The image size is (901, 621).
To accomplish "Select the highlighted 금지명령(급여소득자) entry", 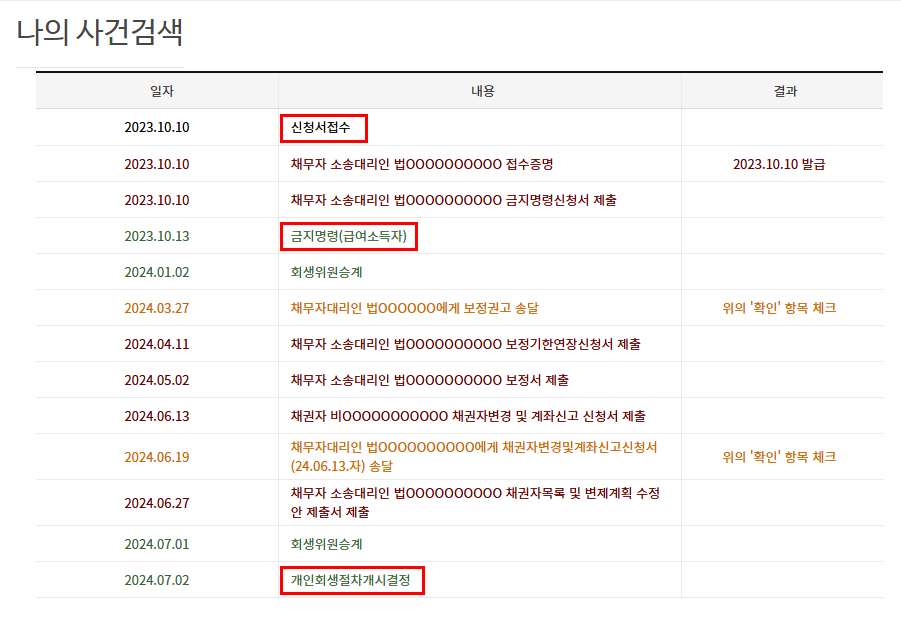I will coord(348,237).
